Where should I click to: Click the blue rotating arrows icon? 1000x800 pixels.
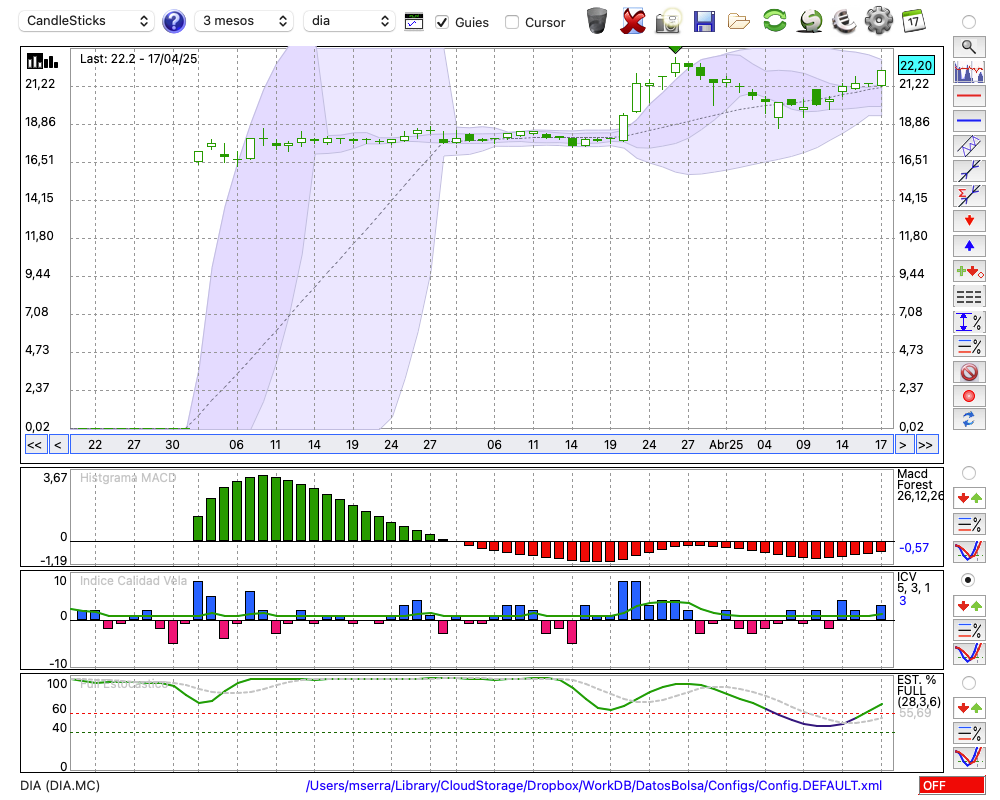(x=969, y=419)
